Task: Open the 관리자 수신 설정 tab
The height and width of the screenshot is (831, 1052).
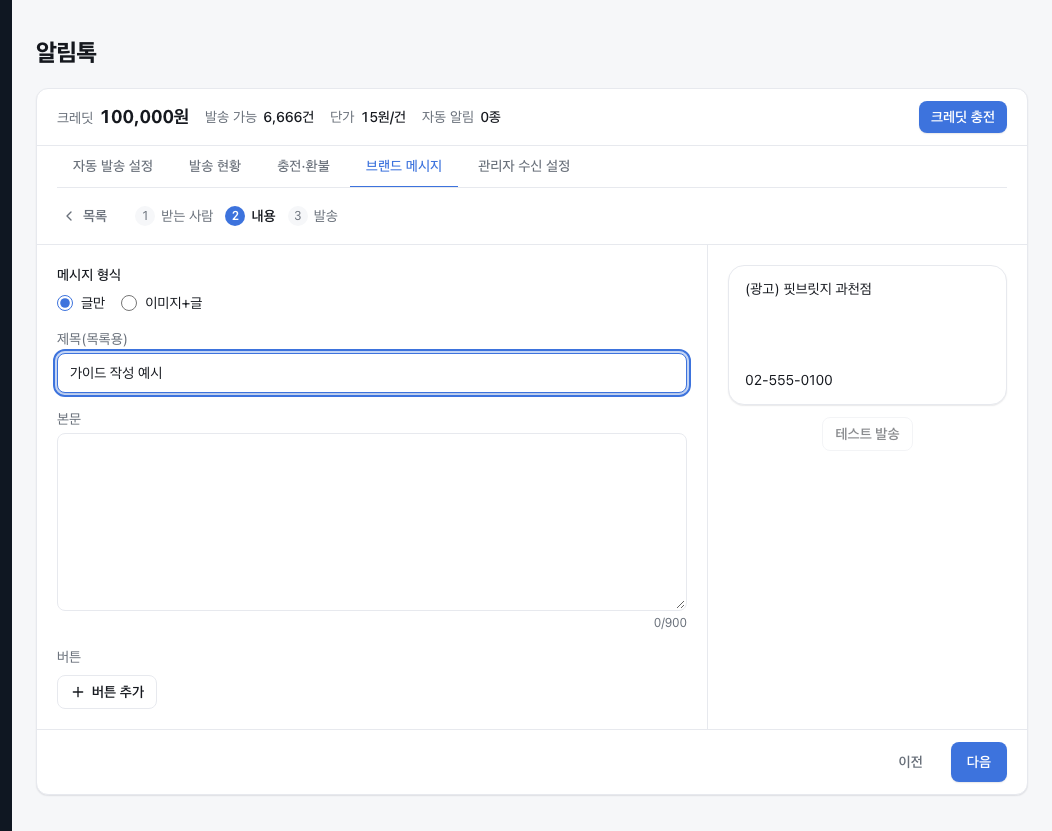Action: coord(523,166)
